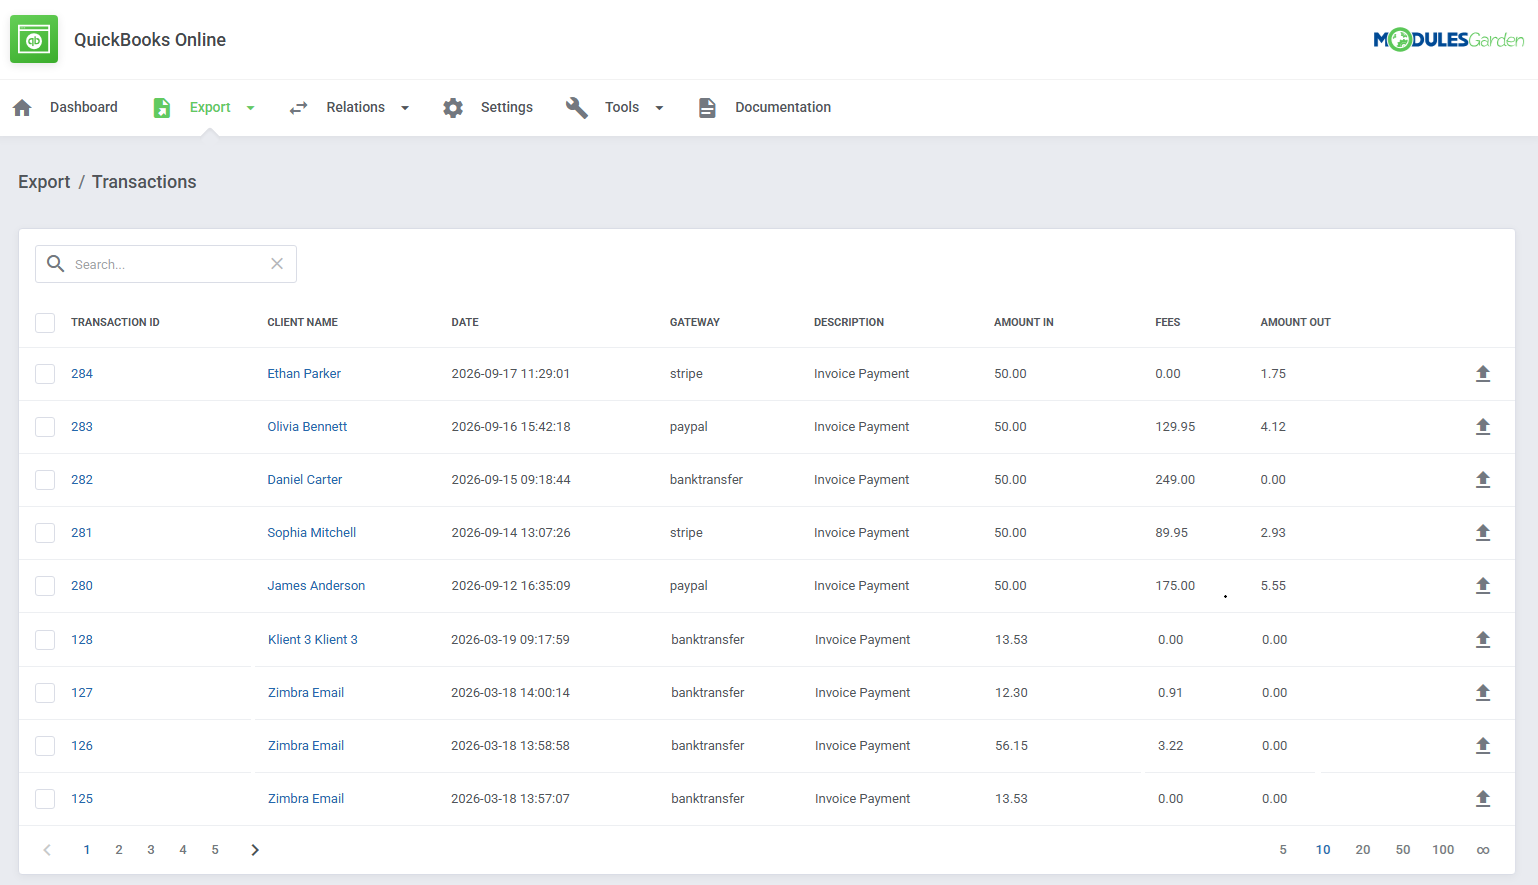
Task: Open the Relations menu label
Action: click(x=355, y=107)
